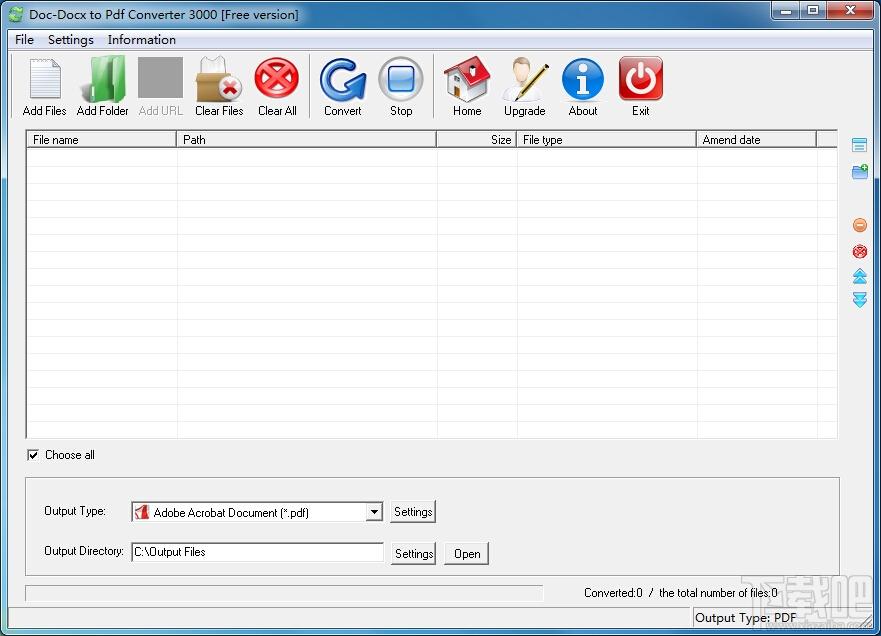Click the 'Converted:0' status text
This screenshot has width=881, height=636.
click(x=613, y=593)
